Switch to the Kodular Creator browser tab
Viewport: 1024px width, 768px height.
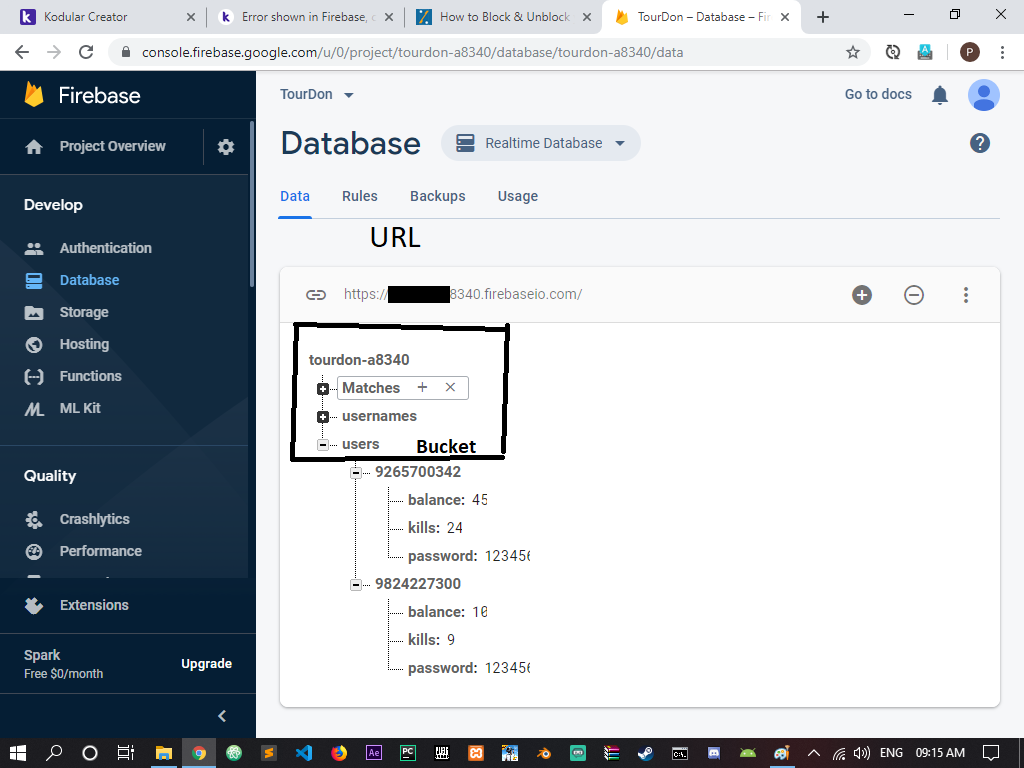click(104, 17)
